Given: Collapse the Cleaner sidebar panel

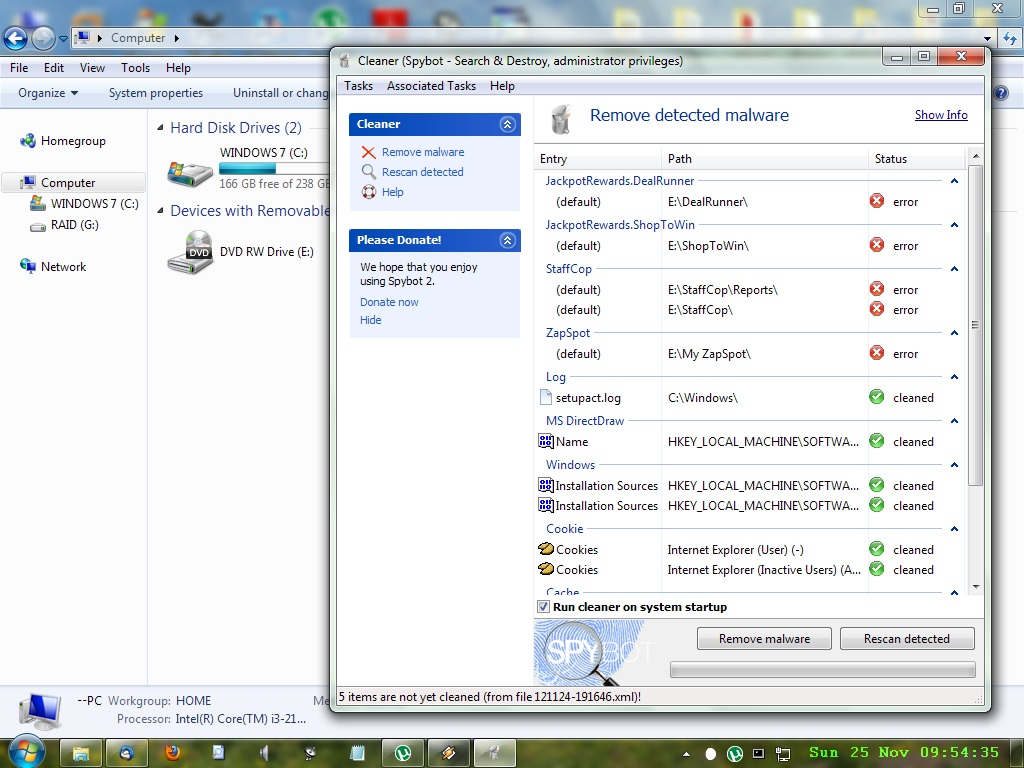Looking at the screenshot, I should [507, 124].
